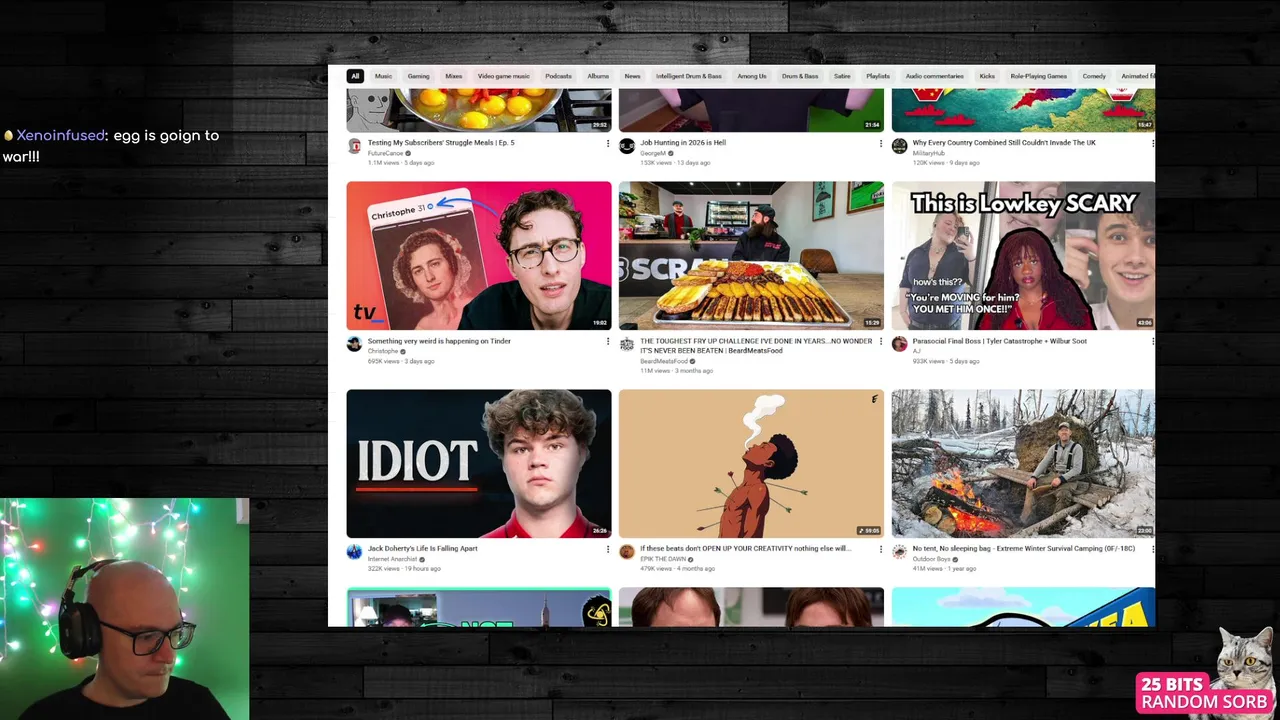Open 'If these beats don't OPEN UP' title
The width and height of the screenshot is (1280, 720).
tap(746, 549)
